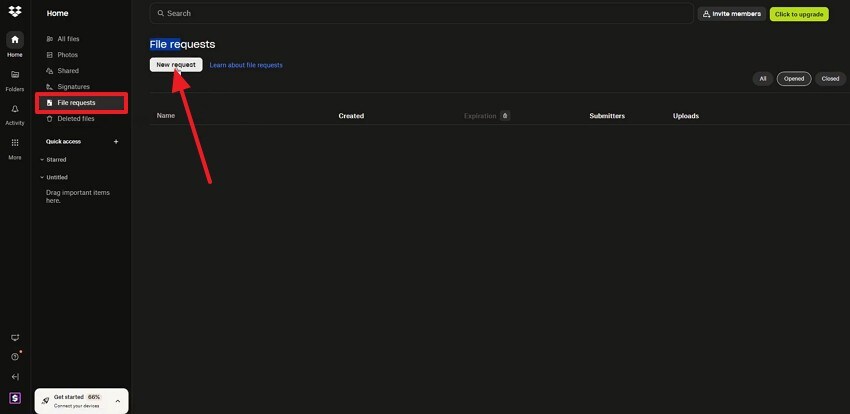This screenshot has width=850, height=414.
Task: Sort by the Name column header
Action: 166,115
